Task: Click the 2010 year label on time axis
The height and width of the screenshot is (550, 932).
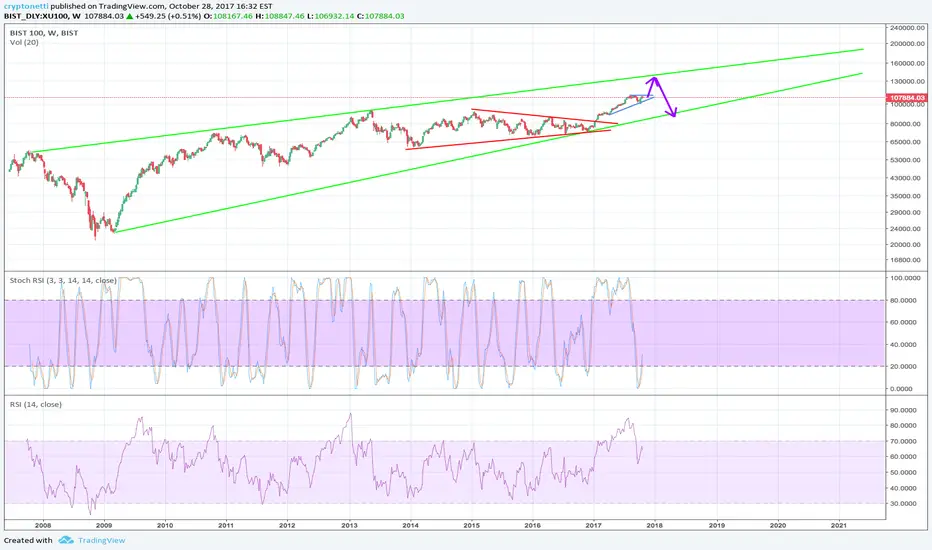Action: (165, 525)
